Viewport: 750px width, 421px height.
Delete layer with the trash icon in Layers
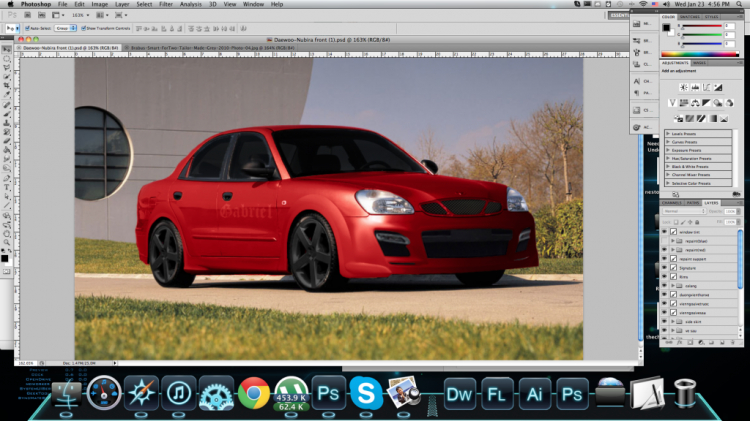click(733, 343)
